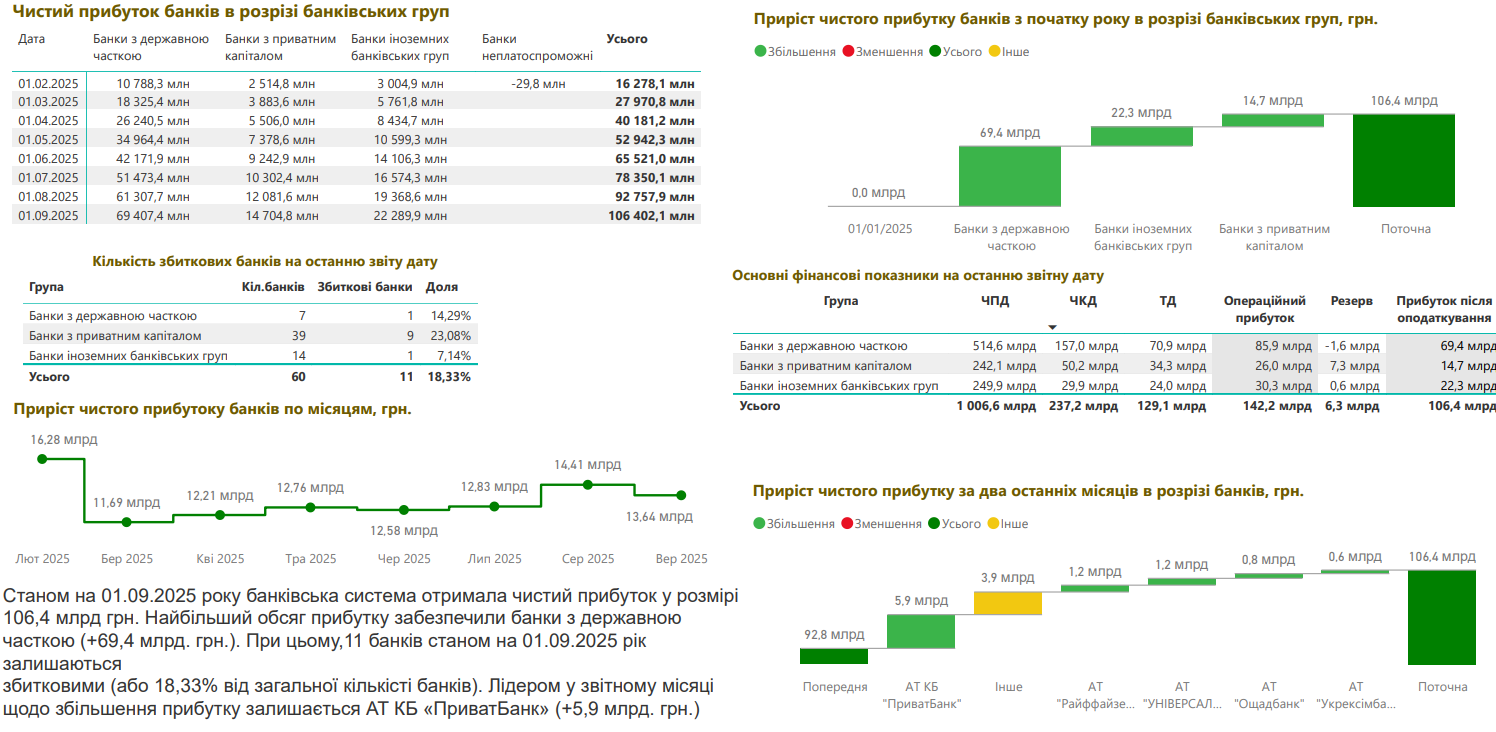
Task: Click the ПриватБанк 5,9 млрд bar
Action: pos(921,631)
